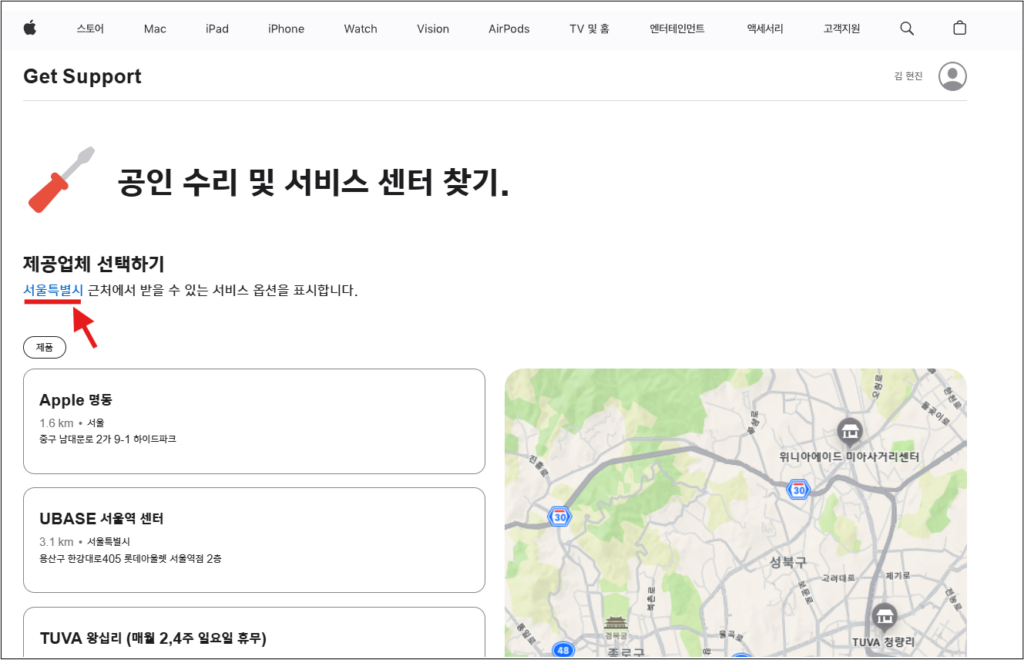Click the 김 현진 account name text
1024x660 pixels.
click(x=908, y=76)
